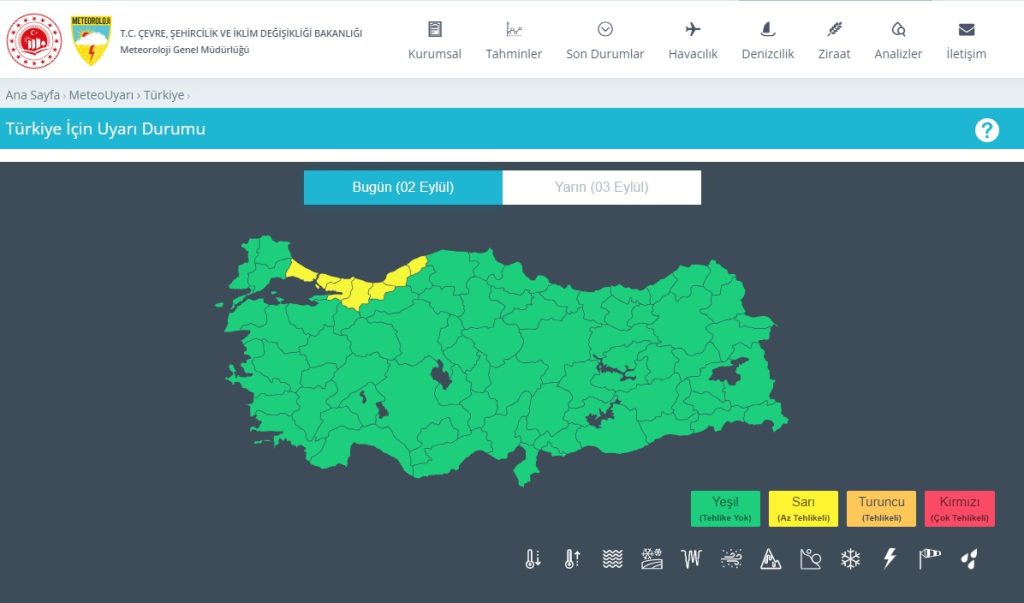Click the Denizcilik sailboat icon
The image size is (1024, 603).
click(768, 29)
